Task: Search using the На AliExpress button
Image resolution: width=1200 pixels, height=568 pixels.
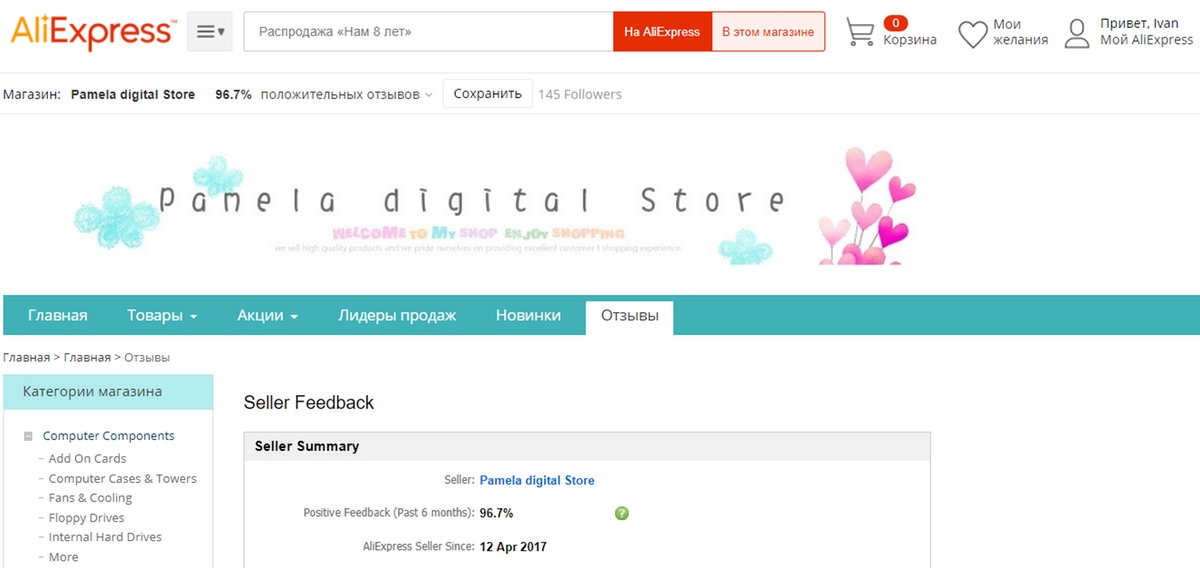Action: pyautogui.click(x=662, y=32)
